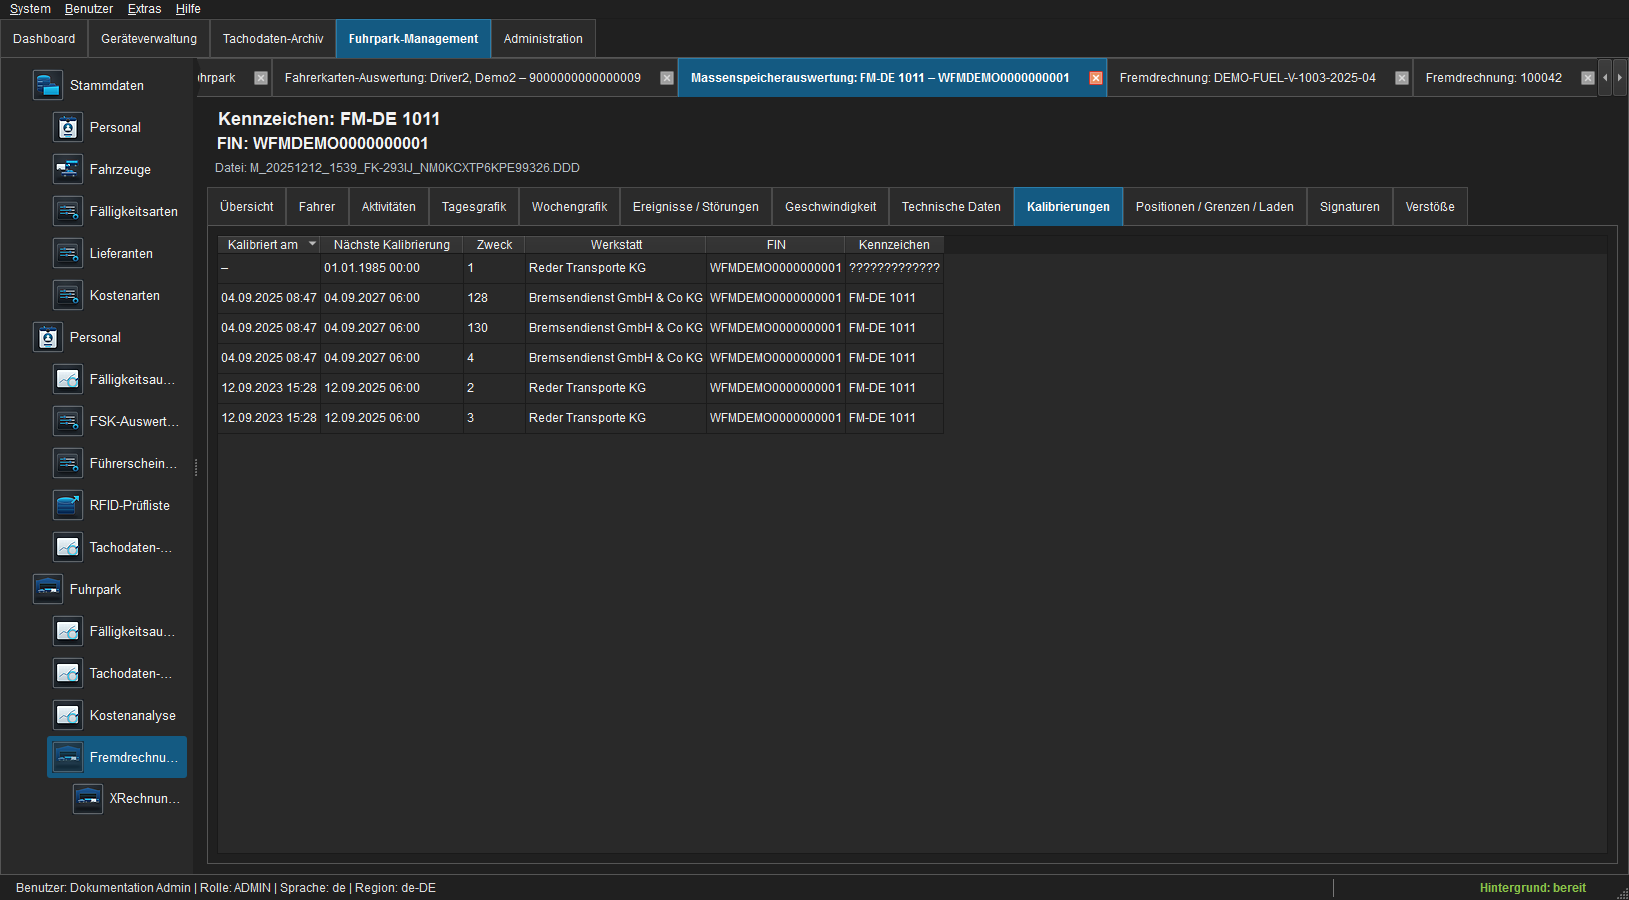Click the RFID-Prüfliste icon
Viewport: 1629px width, 900px height.
coord(67,505)
